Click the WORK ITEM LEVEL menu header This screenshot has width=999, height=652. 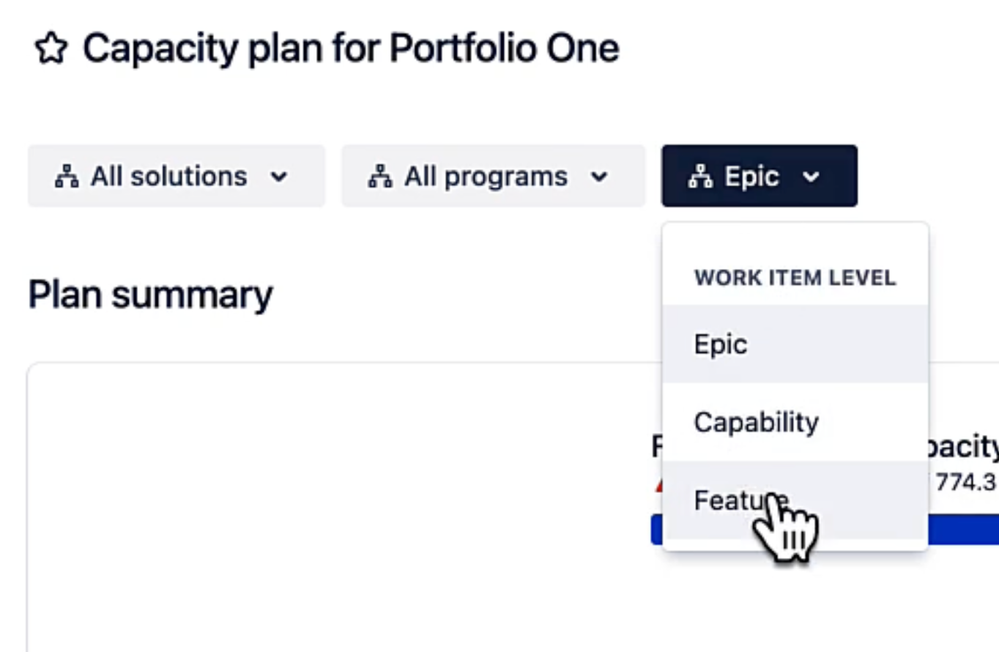point(795,278)
